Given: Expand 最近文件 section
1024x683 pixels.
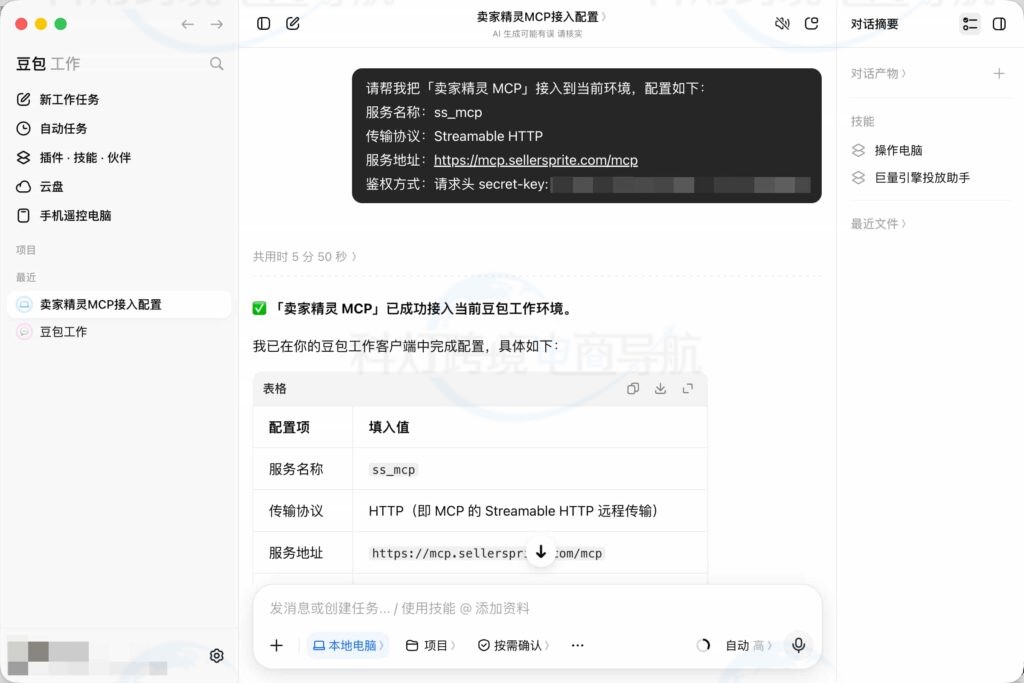Looking at the screenshot, I should point(878,224).
